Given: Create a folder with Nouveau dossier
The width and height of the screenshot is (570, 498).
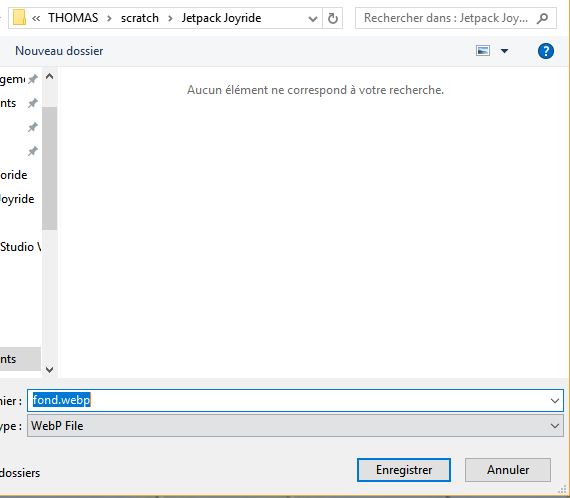Looking at the screenshot, I should [59, 51].
